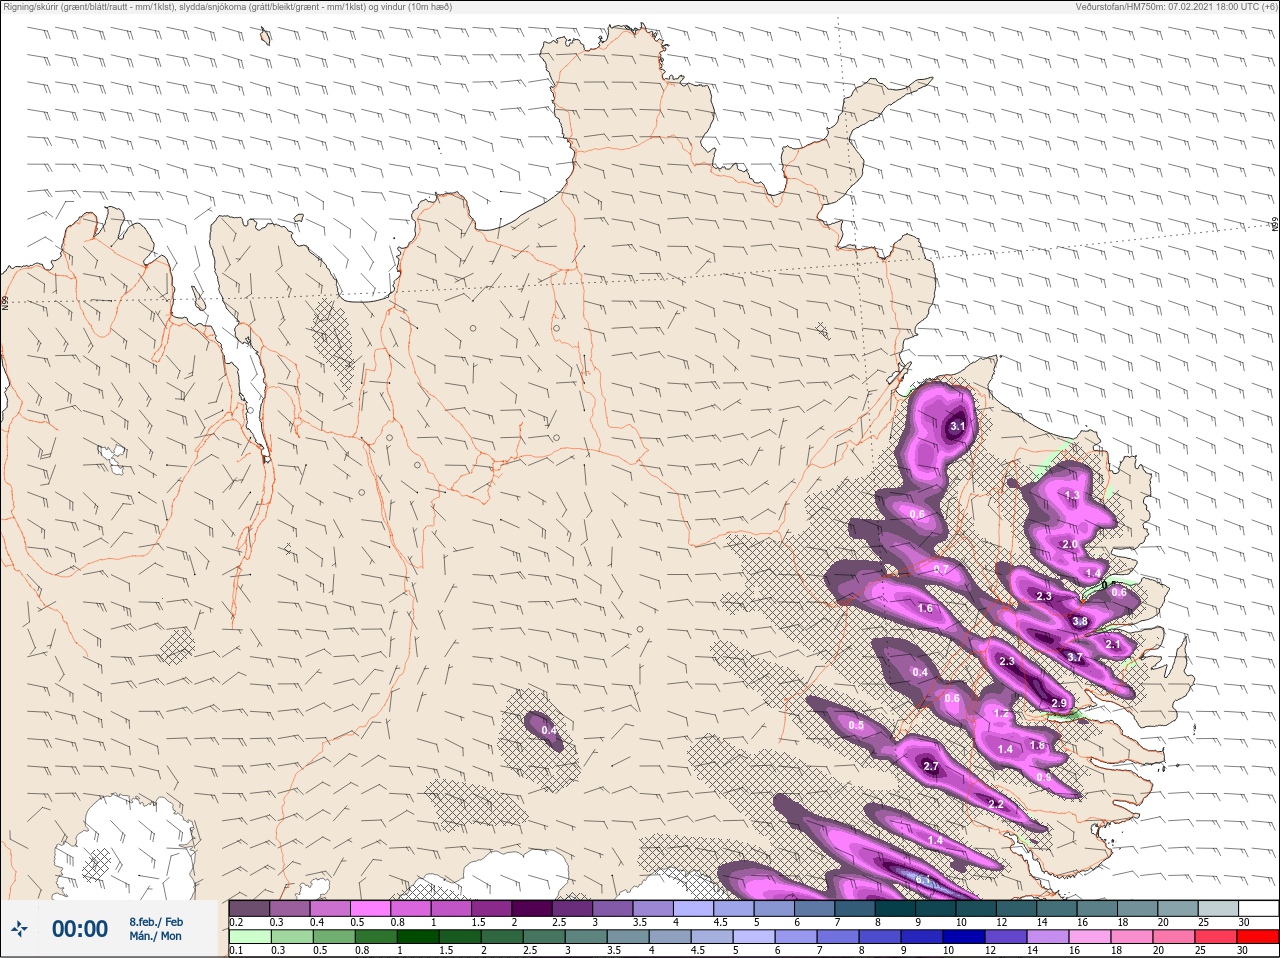Viewport: 1280px width, 958px height.
Task: Click the 2.2 snowfall value label
Action: 996,804
